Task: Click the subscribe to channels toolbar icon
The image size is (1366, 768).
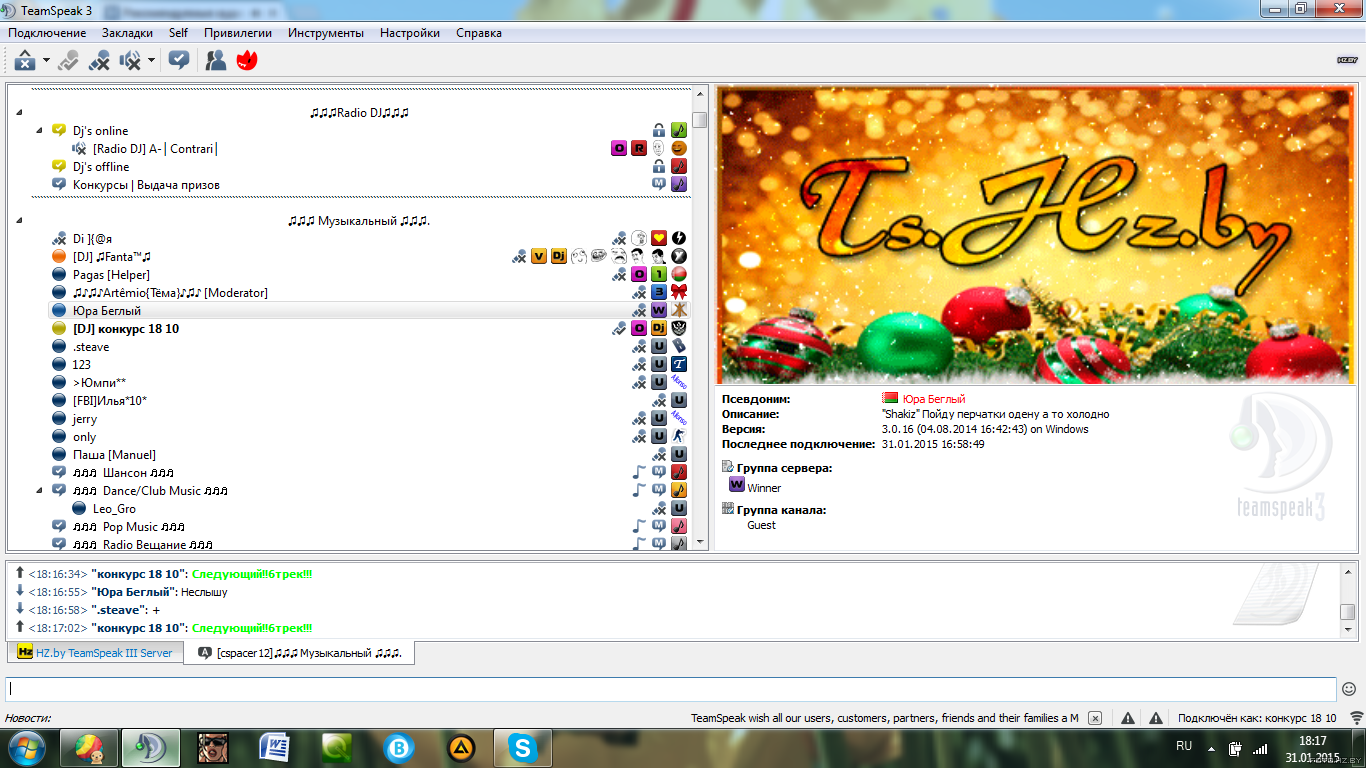Action: coord(179,61)
